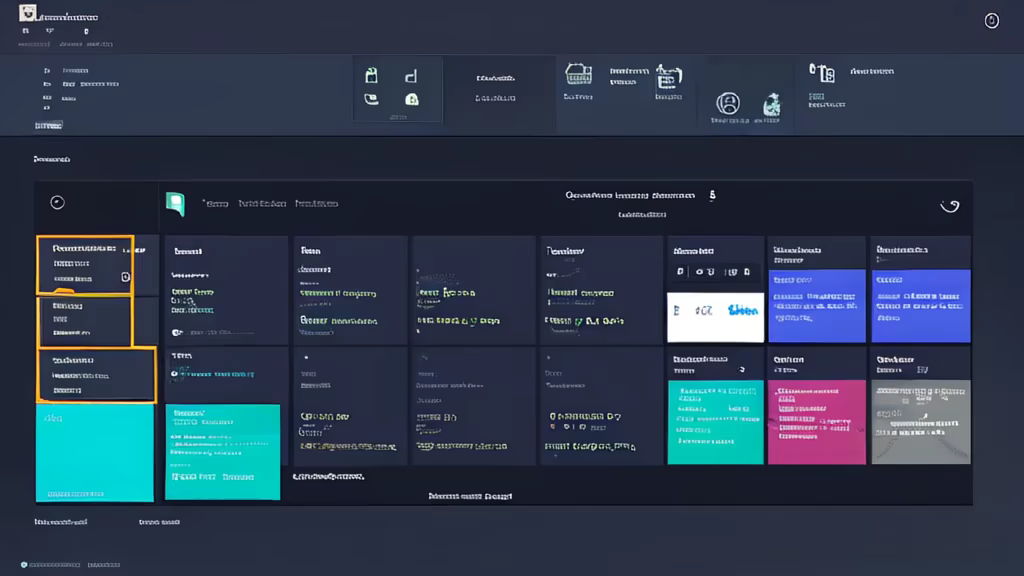Select the second orange-outlined sidebar item
The height and width of the screenshot is (576, 1024).
(85, 321)
